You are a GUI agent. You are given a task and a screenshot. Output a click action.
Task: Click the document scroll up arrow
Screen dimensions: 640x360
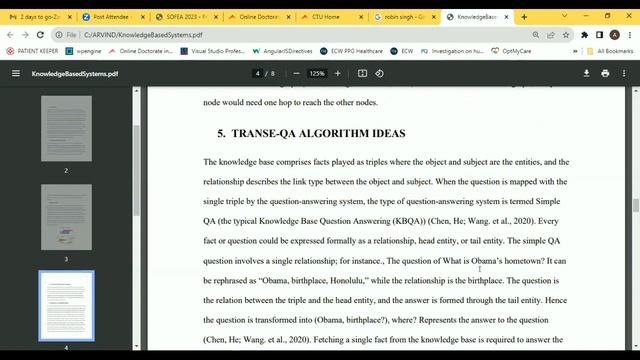[x=636, y=91]
